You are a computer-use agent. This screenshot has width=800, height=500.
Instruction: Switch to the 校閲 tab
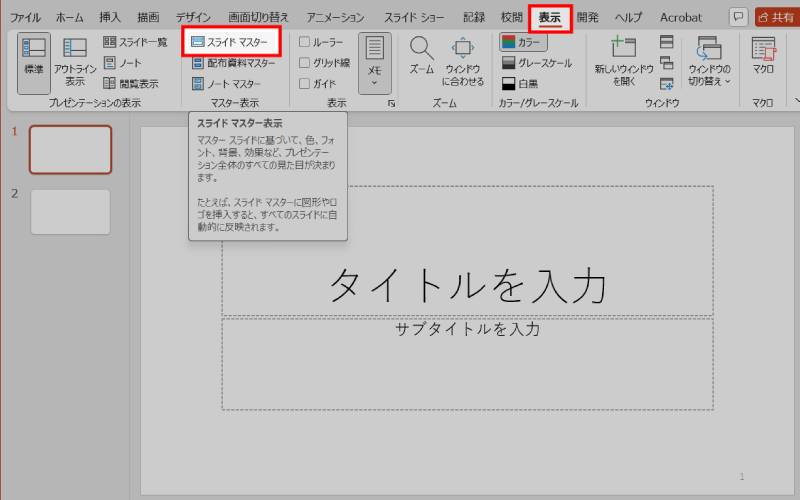512,17
